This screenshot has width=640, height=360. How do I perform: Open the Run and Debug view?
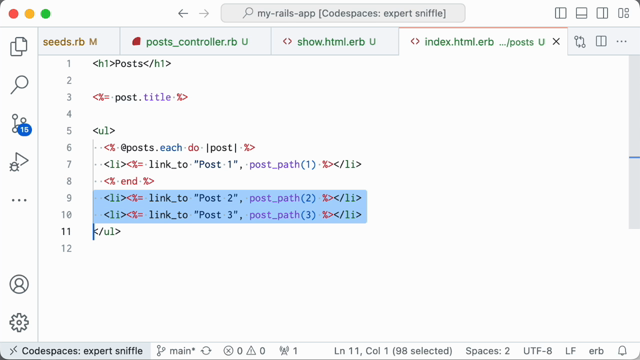(x=19, y=162)
